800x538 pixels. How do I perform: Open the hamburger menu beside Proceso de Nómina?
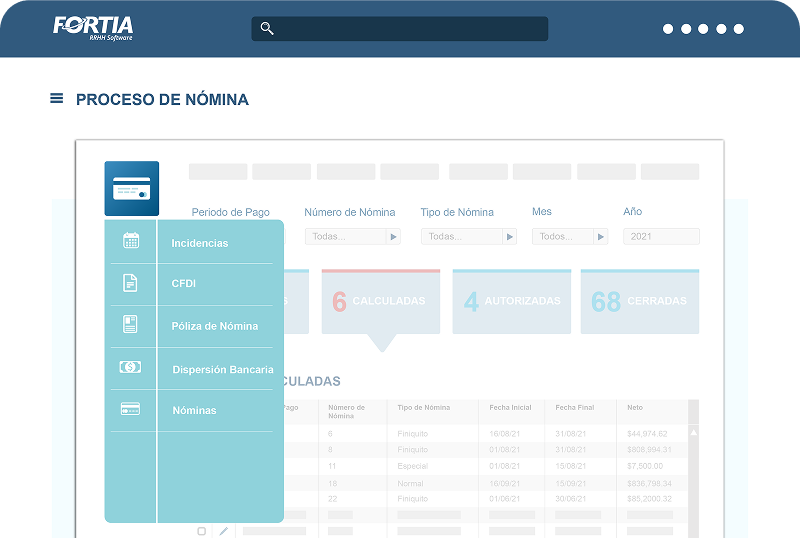[56, 99]
